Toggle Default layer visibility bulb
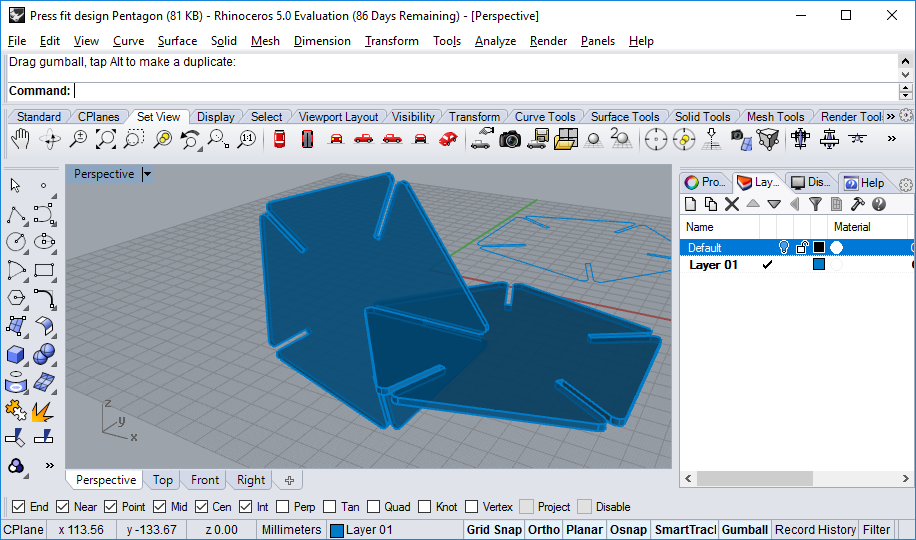Image resolution: width=916 pixels, height=540 pixels. coord(784,247)
